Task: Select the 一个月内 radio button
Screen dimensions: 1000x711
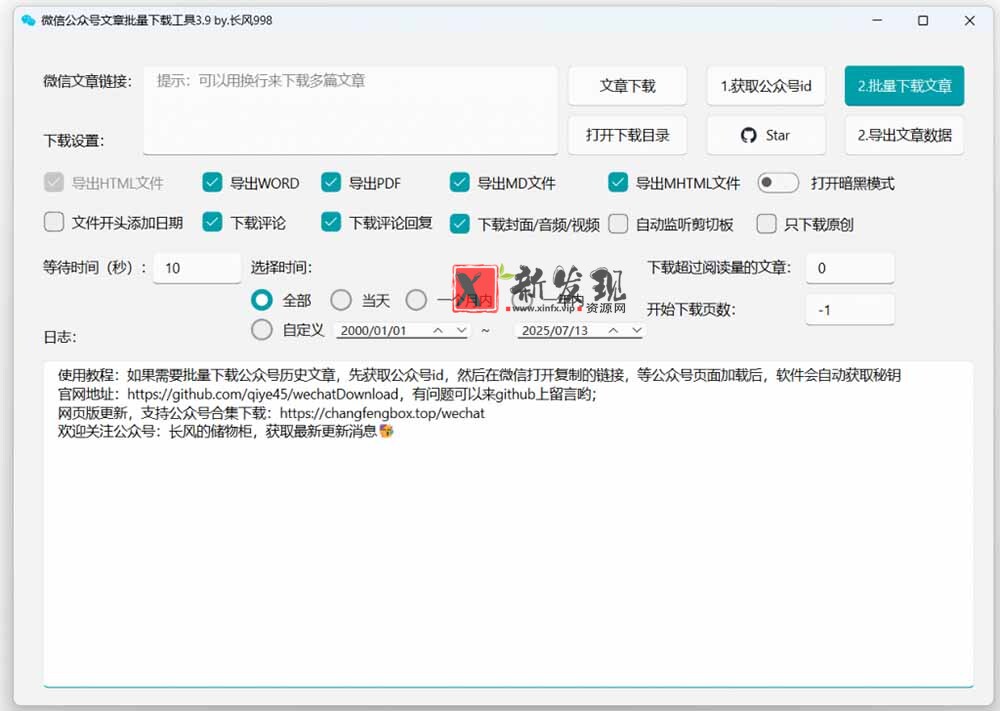Action: (416, 300)
